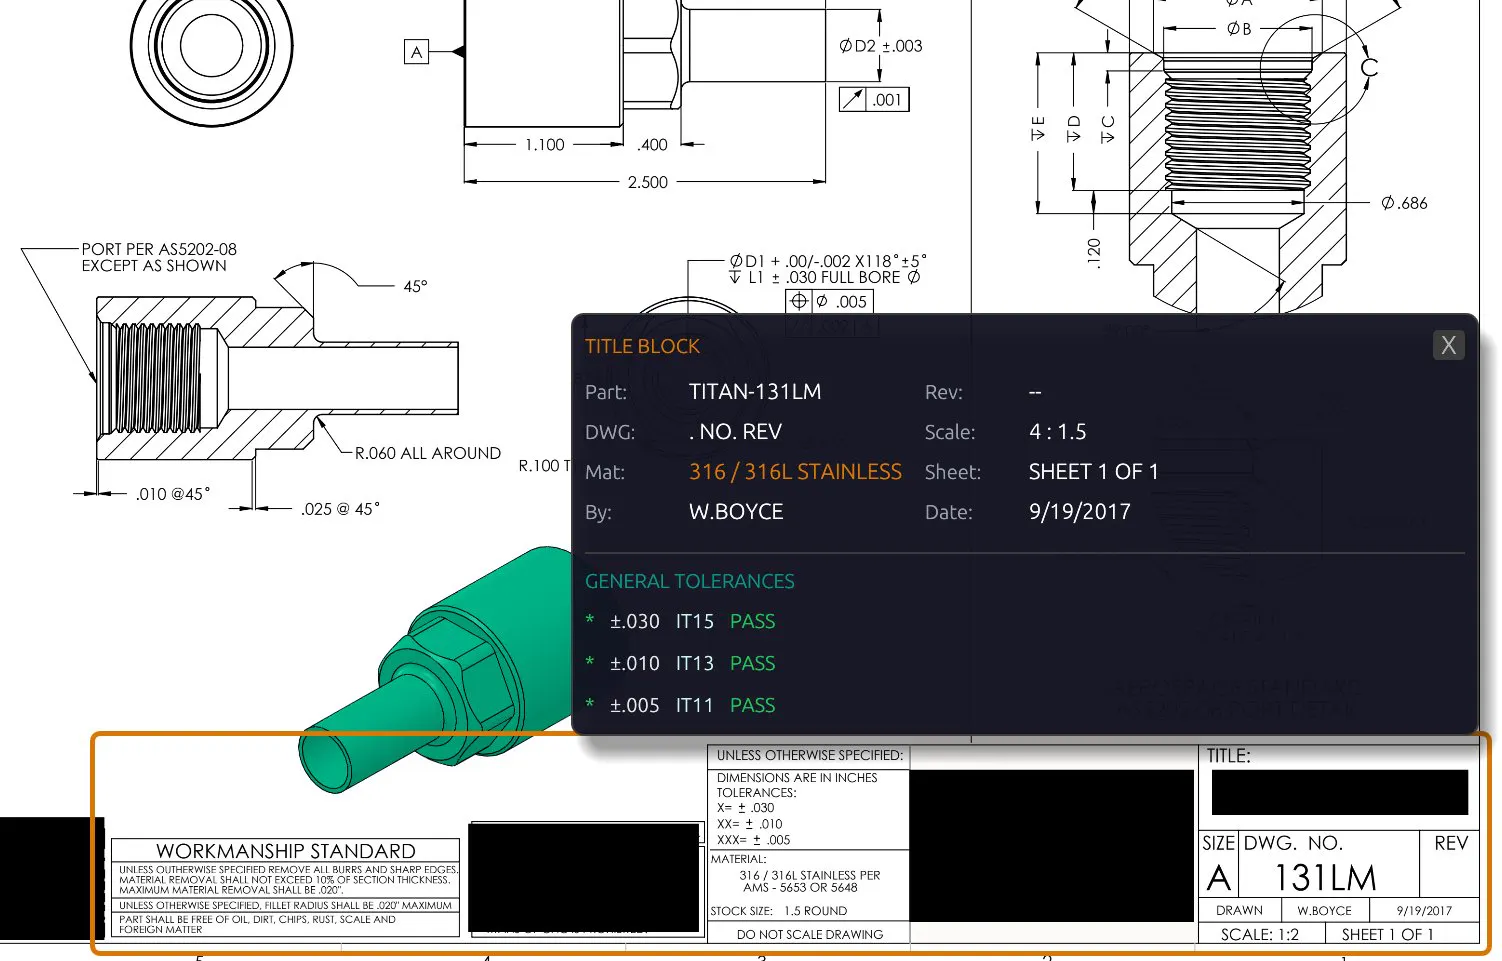This screenshot has width=1502, height=961.
Task: Select the .010 @45° chamfer dimension
Action: 173,494
